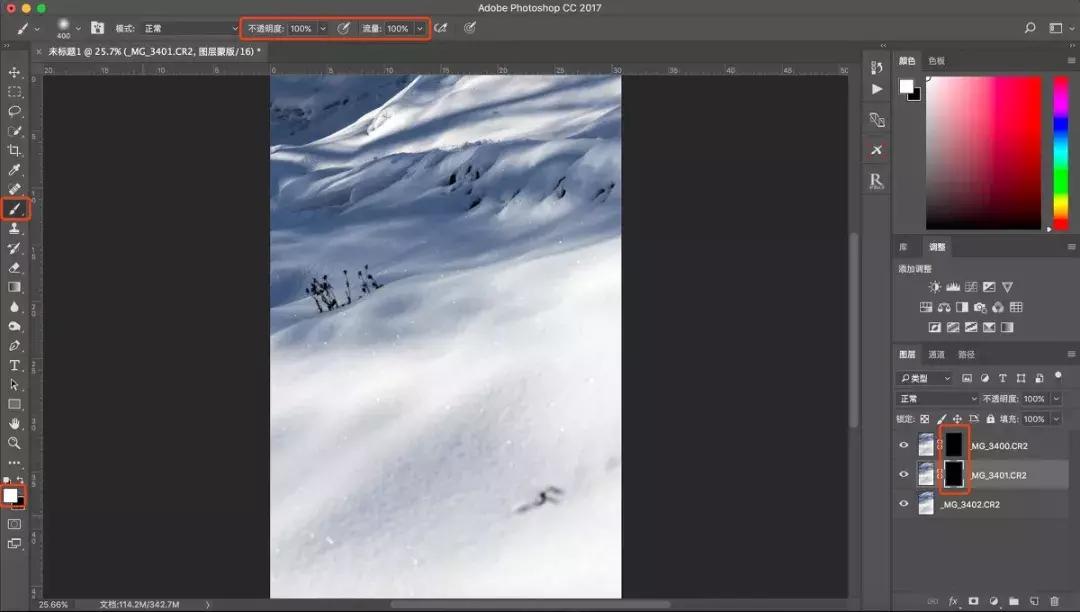
Task: Hide the _MG_3400.CR2 layer
Action: pos(904,446)
